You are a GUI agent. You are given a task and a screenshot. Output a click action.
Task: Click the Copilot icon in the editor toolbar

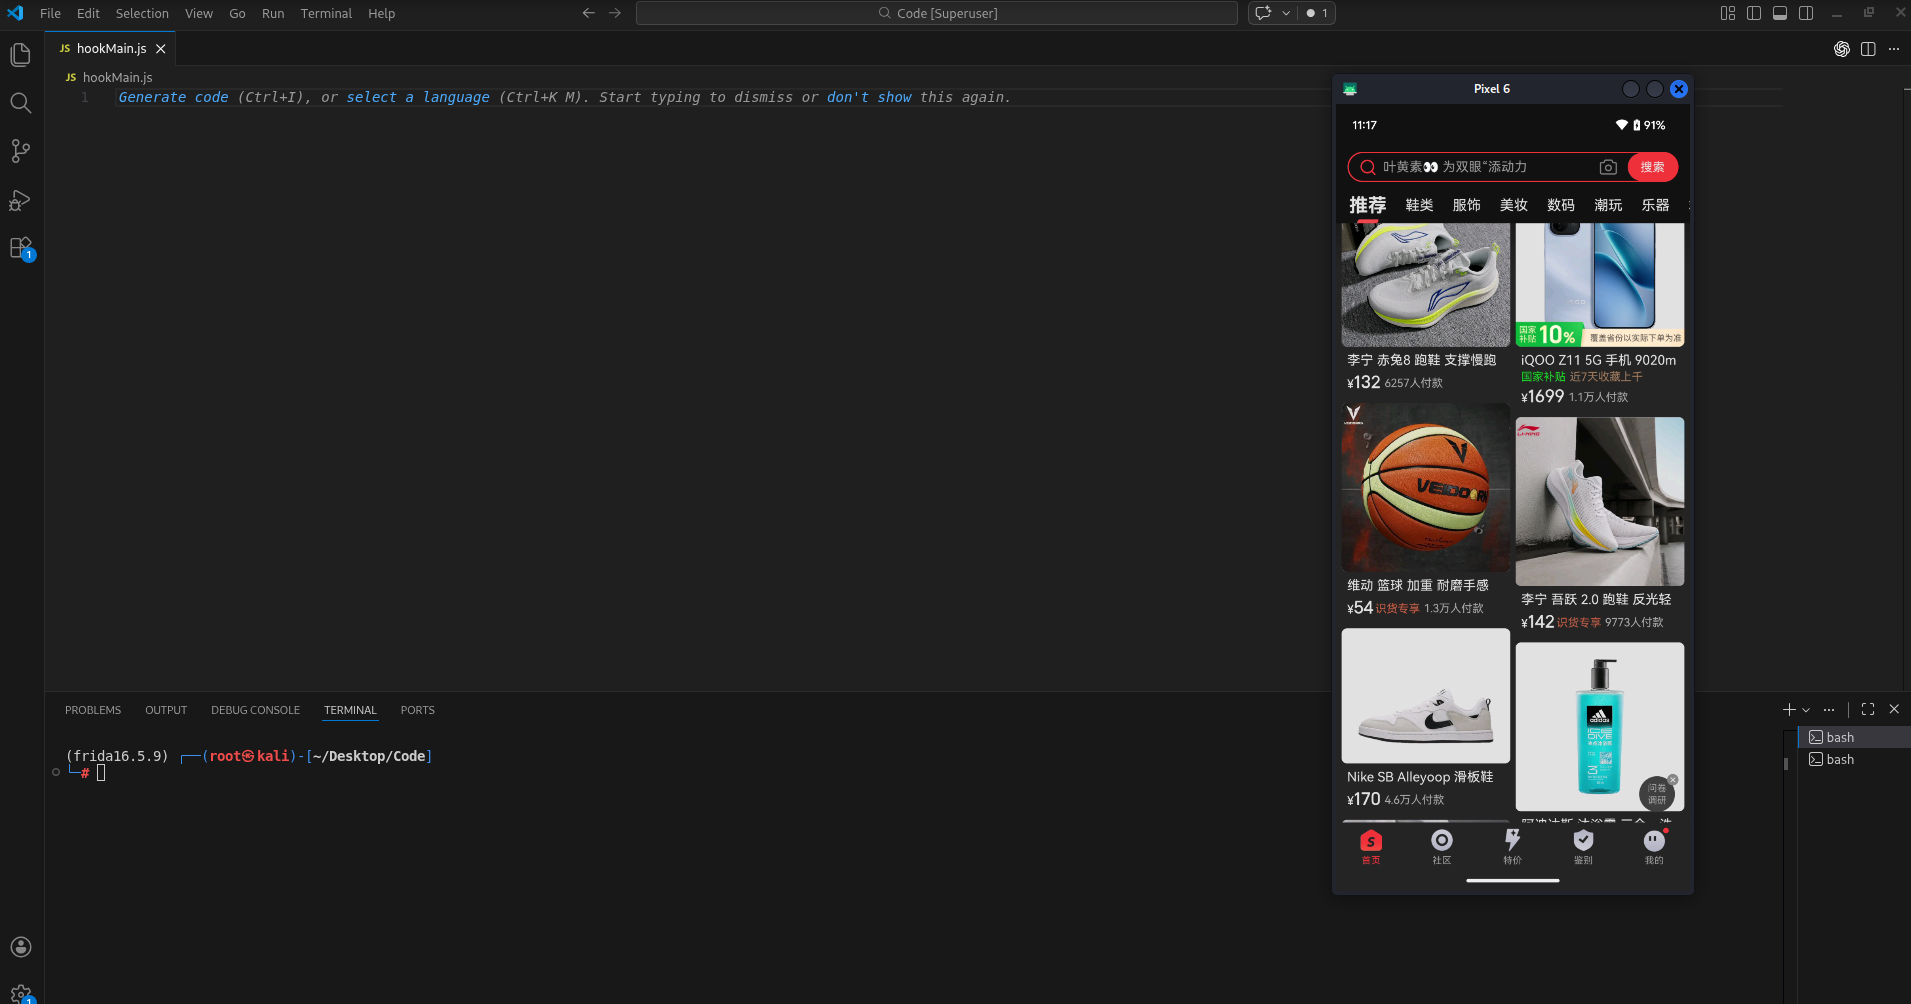click(x=1841, y=49)
